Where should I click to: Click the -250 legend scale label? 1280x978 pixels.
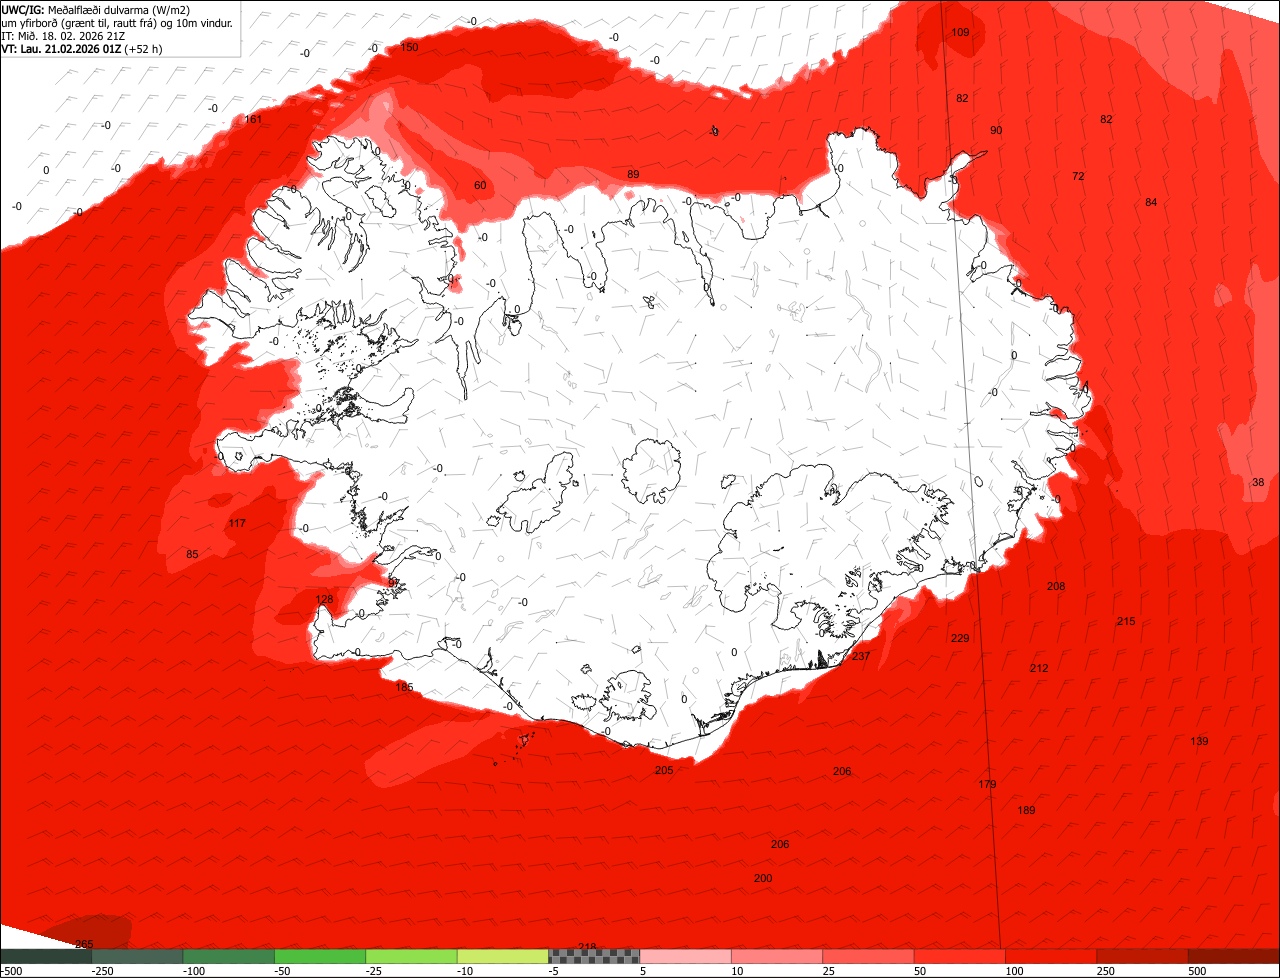coord(102,971)
